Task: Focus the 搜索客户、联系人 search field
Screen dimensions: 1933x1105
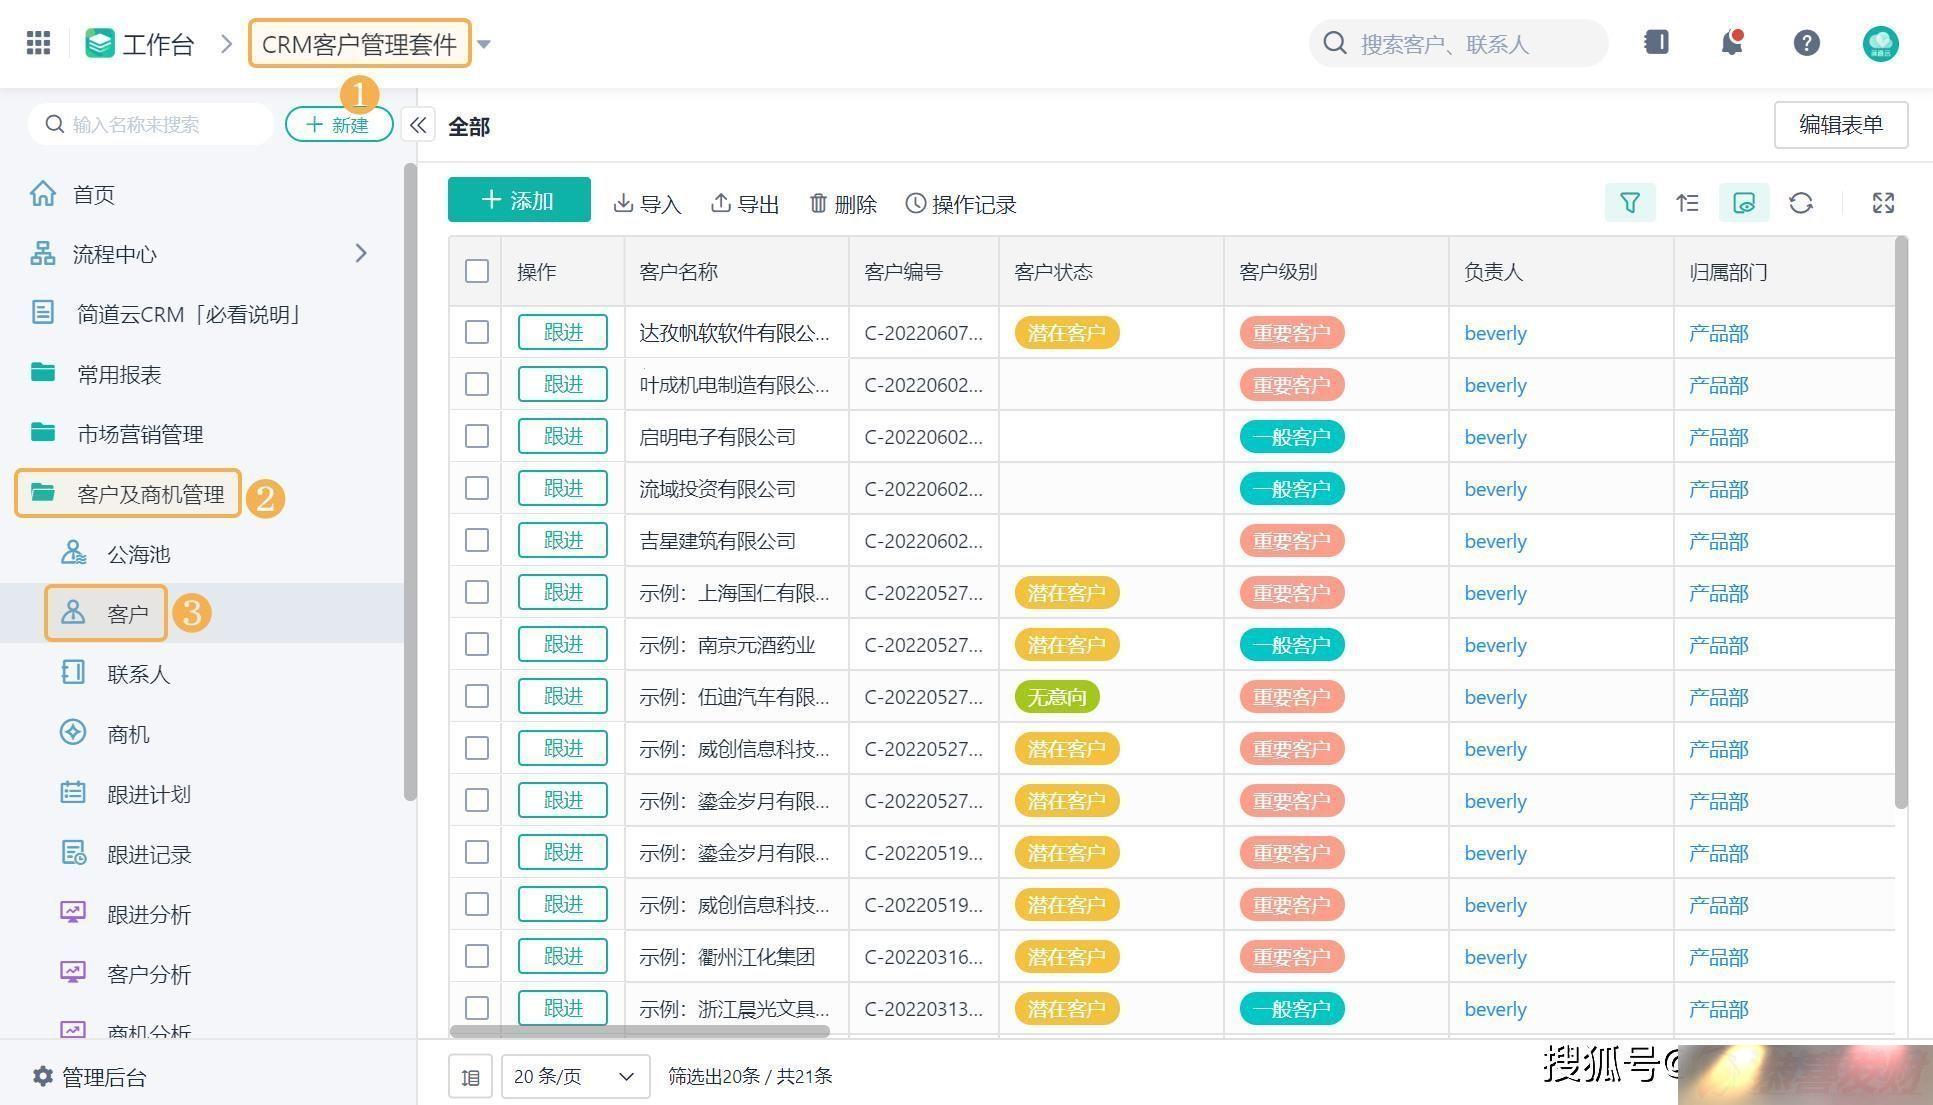Action: [1459, 43]
